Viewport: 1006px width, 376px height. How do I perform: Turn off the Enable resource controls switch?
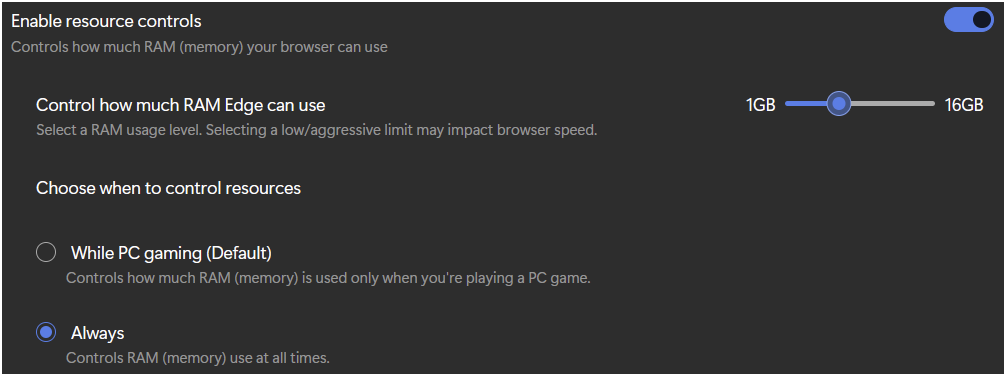[x=968, y=20]
